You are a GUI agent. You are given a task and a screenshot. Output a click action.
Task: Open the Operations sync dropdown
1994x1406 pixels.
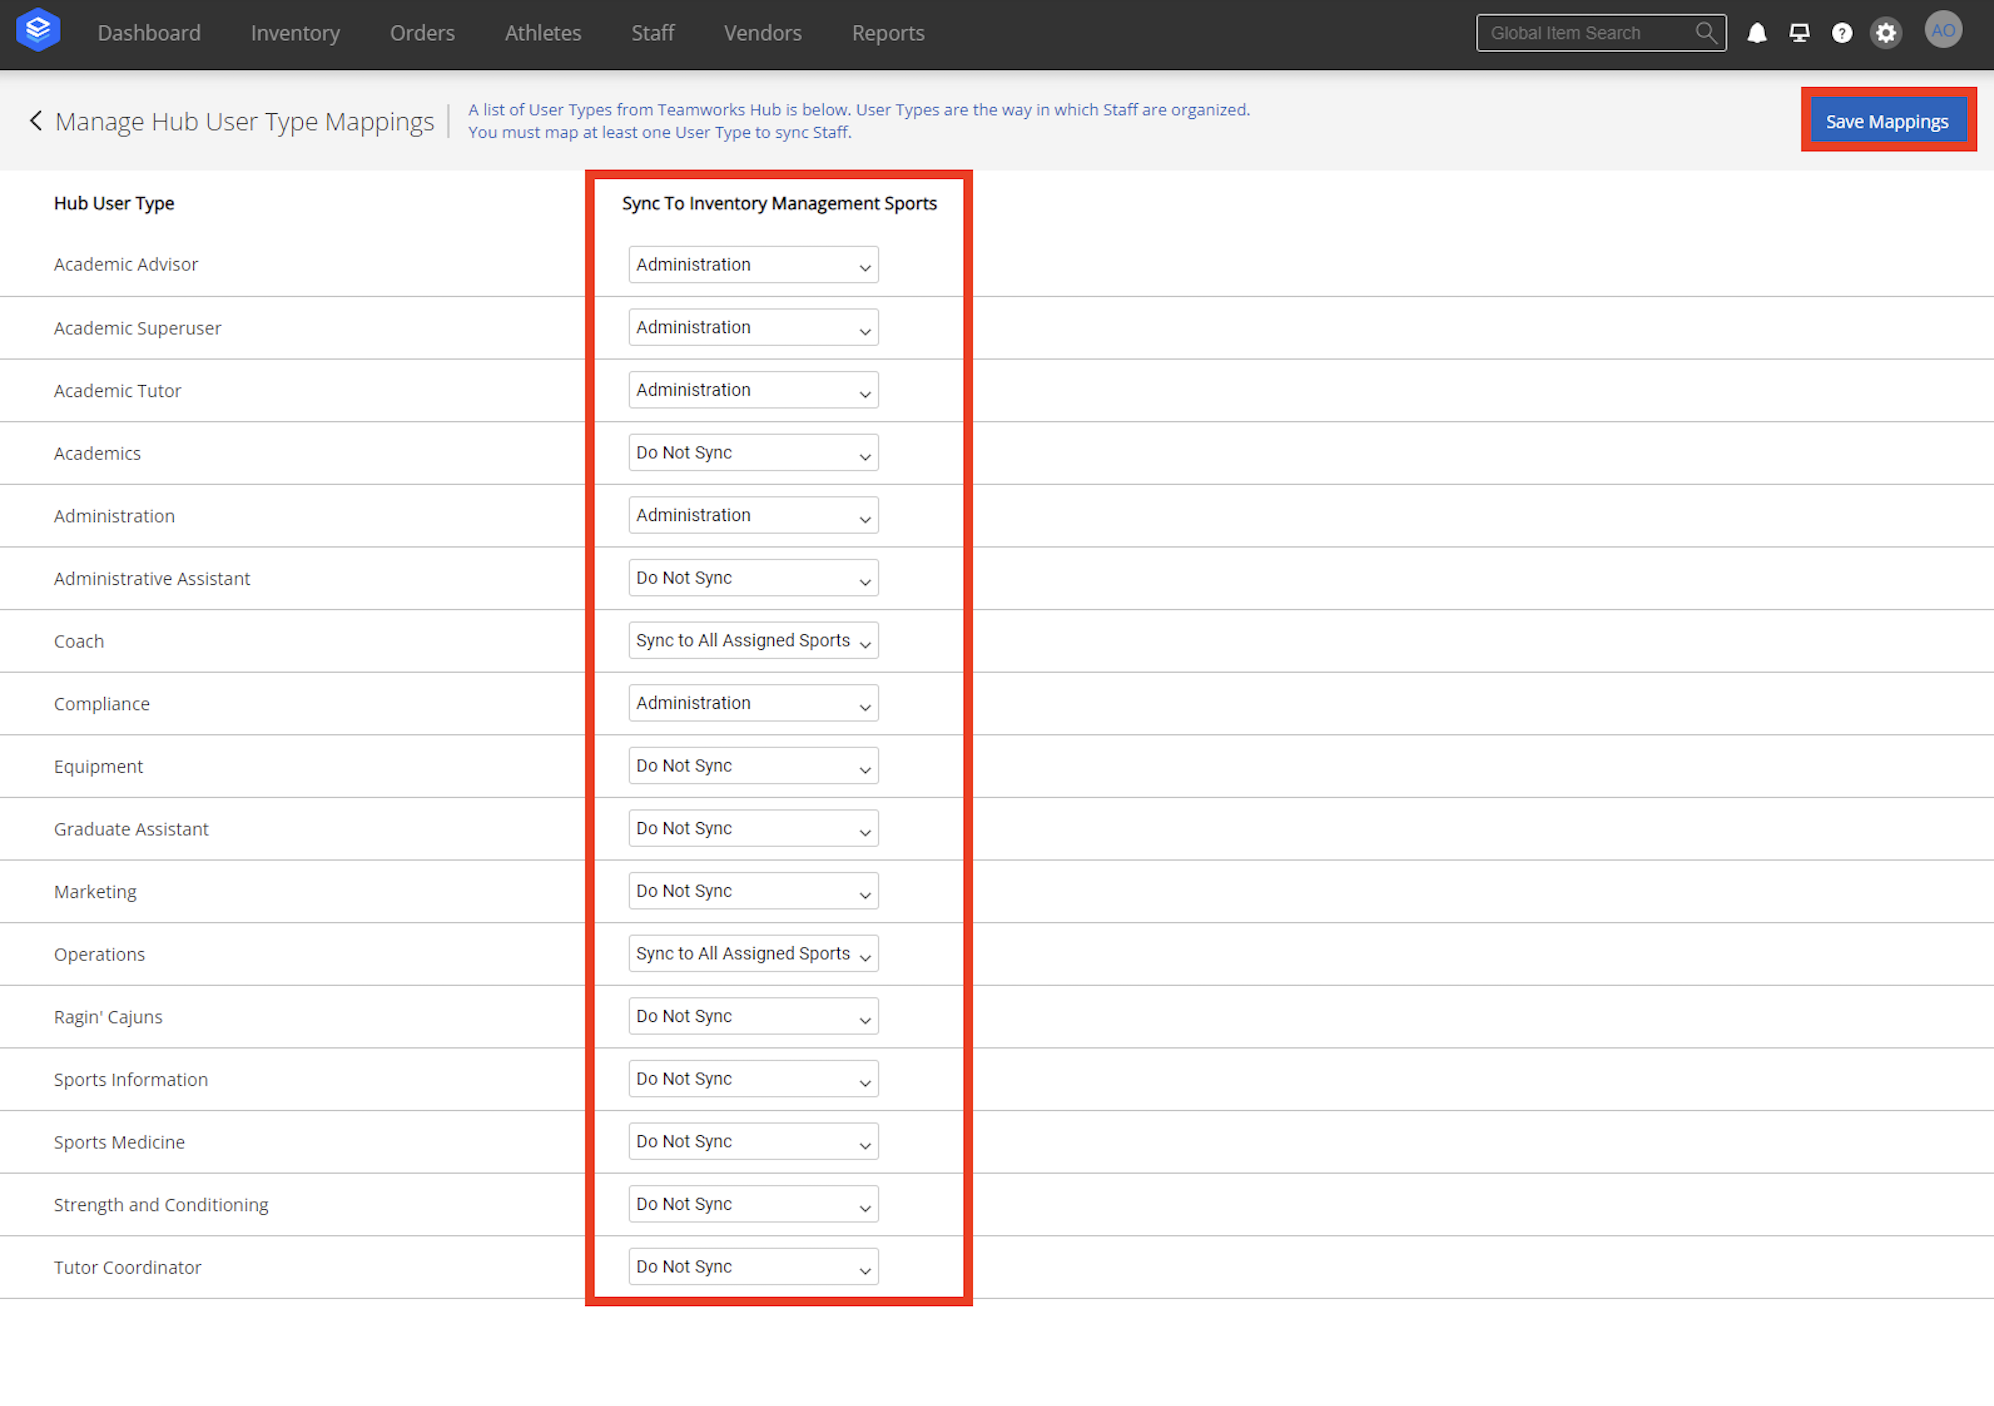(x=752, y=953)
